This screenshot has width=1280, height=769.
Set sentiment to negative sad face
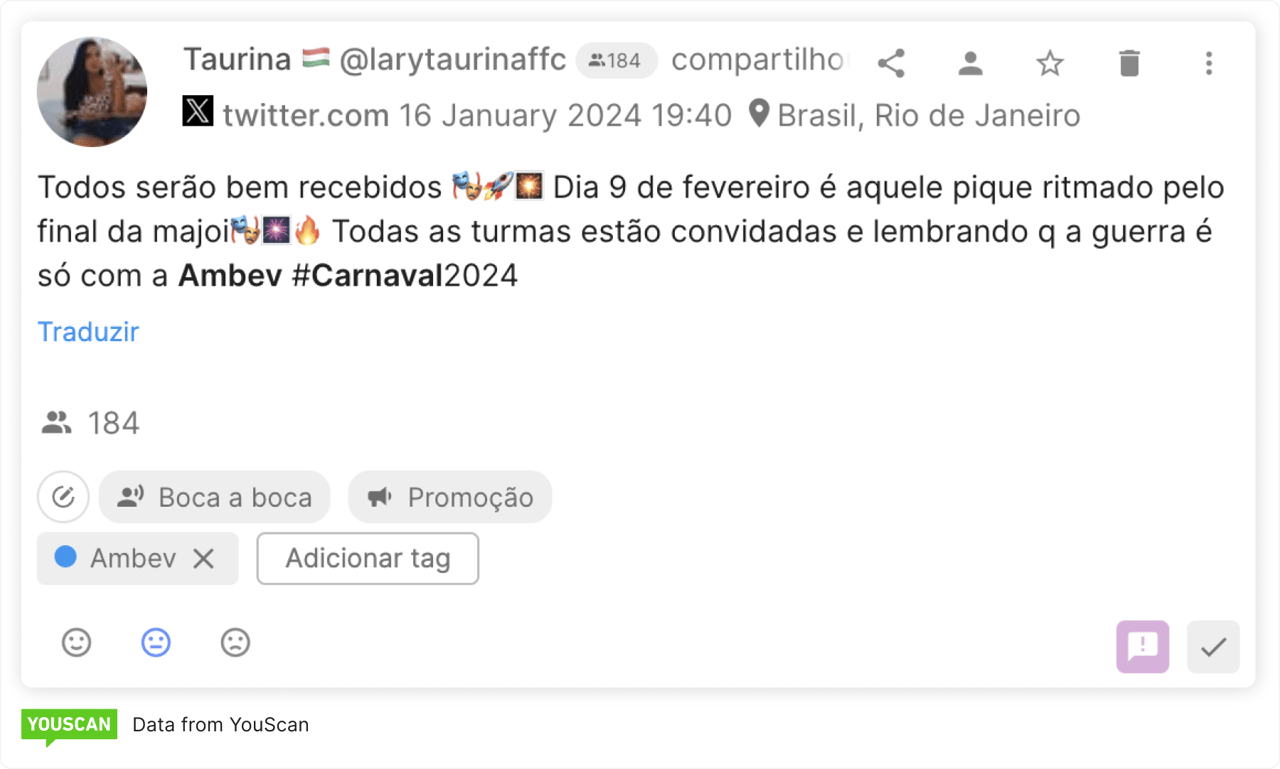(x=235, y=642)
